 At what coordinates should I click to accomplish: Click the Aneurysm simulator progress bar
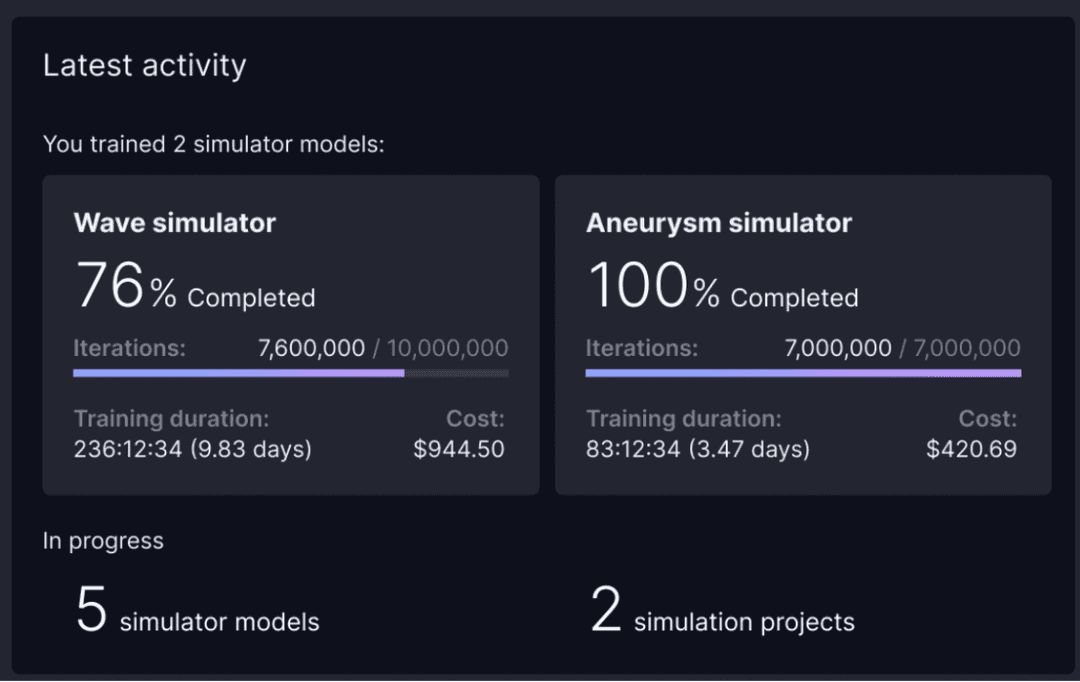(803, 373)
